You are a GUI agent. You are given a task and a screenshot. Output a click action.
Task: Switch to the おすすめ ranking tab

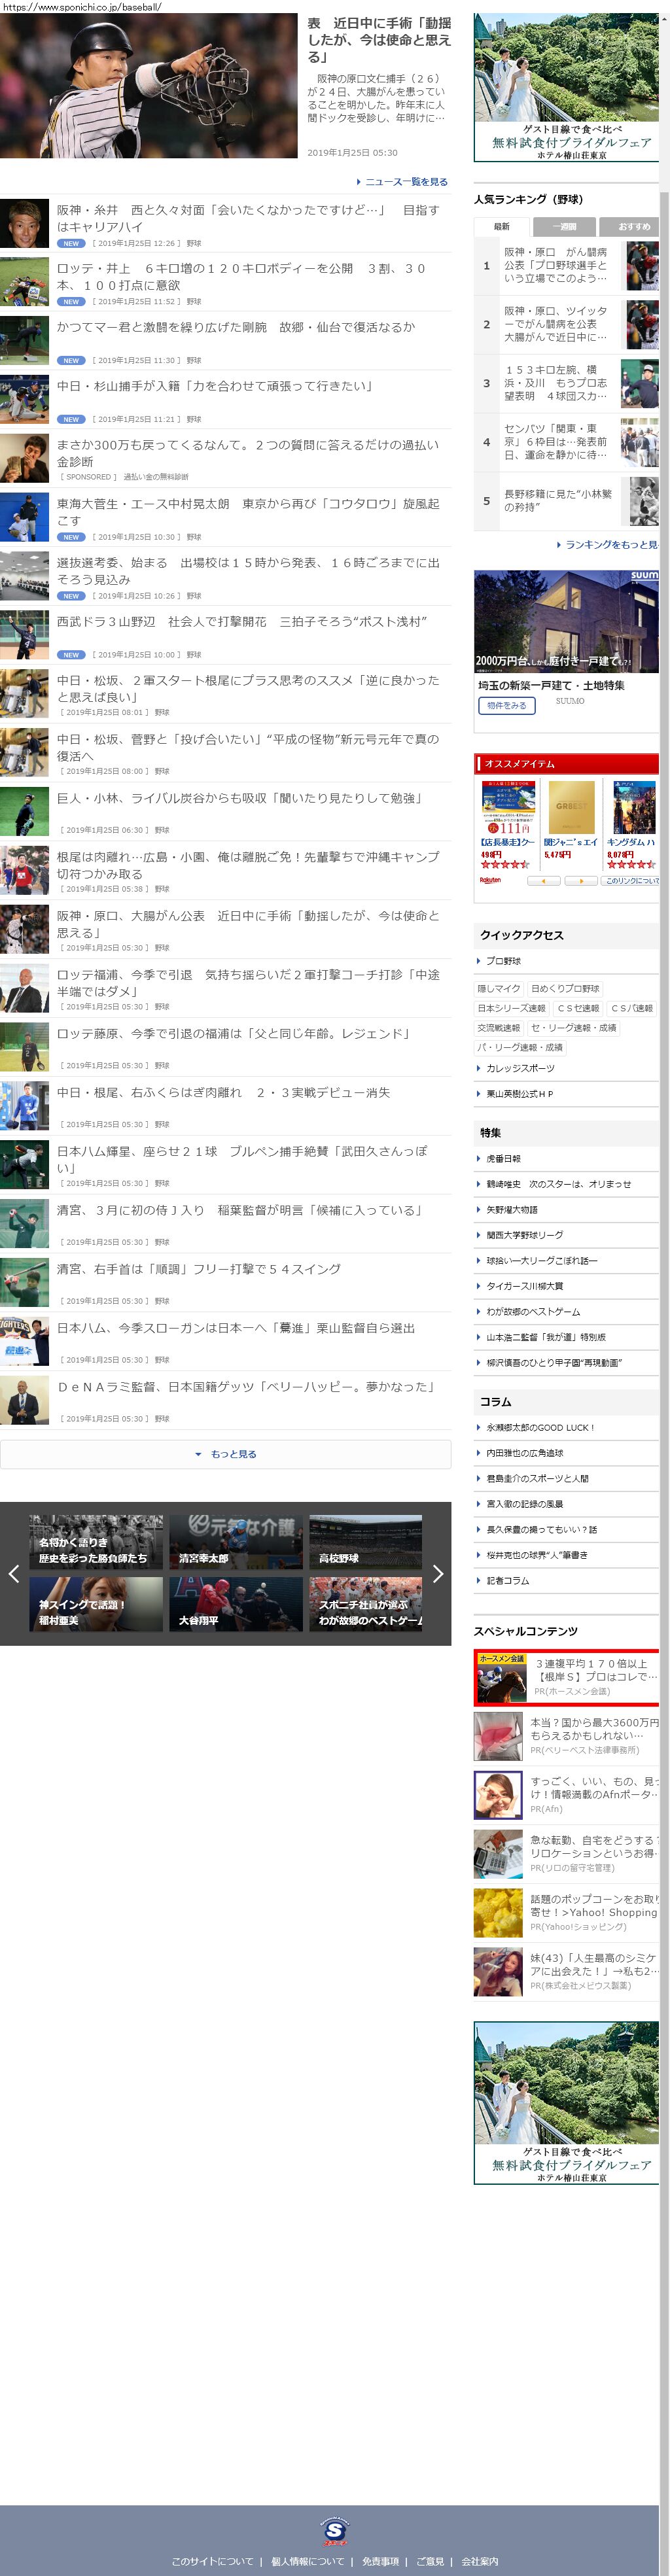pos(632,227)
